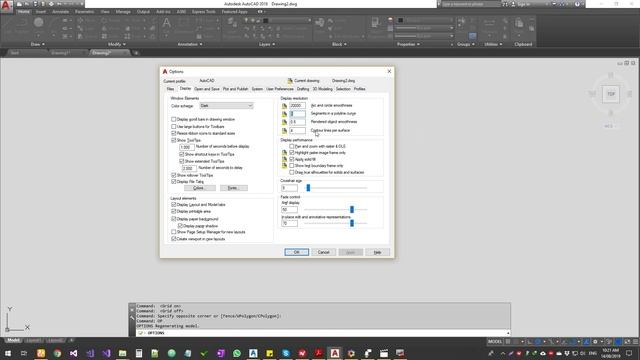Click the Insert block icon
This screenshot has height=360, width=640.
[x=320, y=22]
